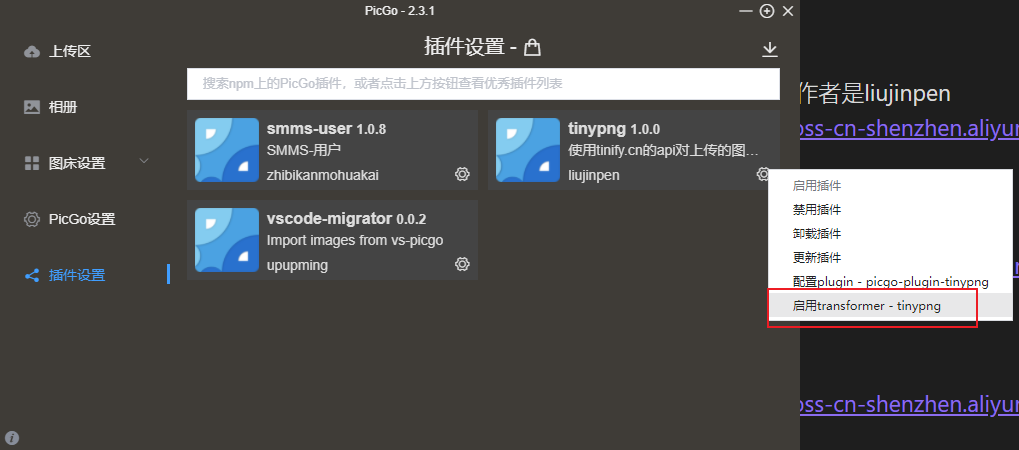This screenshot has height=450, width=1019.
Task: Expand the 图床设置 submenu chevron
Action: [x=144, y=161]
